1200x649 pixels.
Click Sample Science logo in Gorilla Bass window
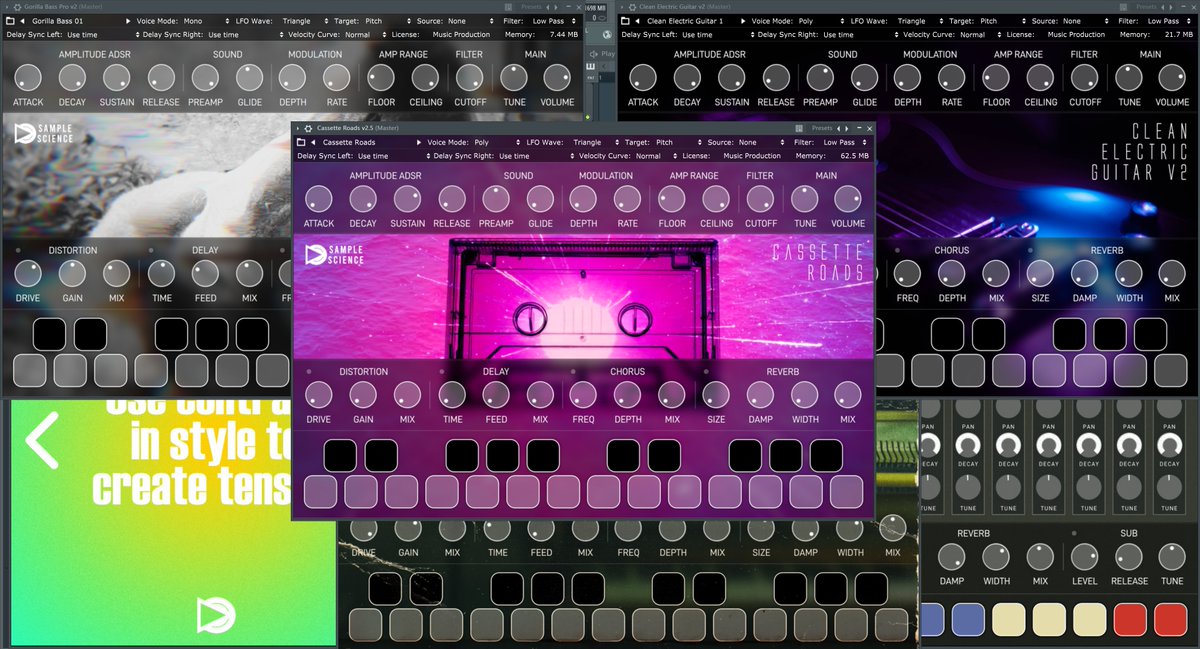click(43, 133)
